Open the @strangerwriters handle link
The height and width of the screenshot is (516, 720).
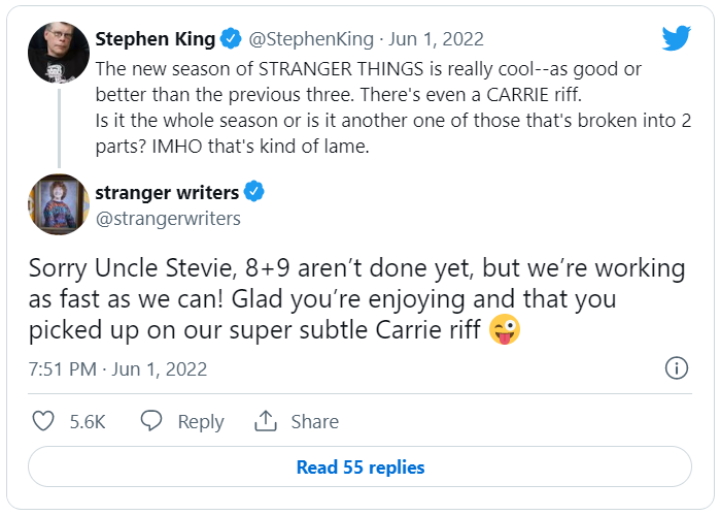click(168, 218)
